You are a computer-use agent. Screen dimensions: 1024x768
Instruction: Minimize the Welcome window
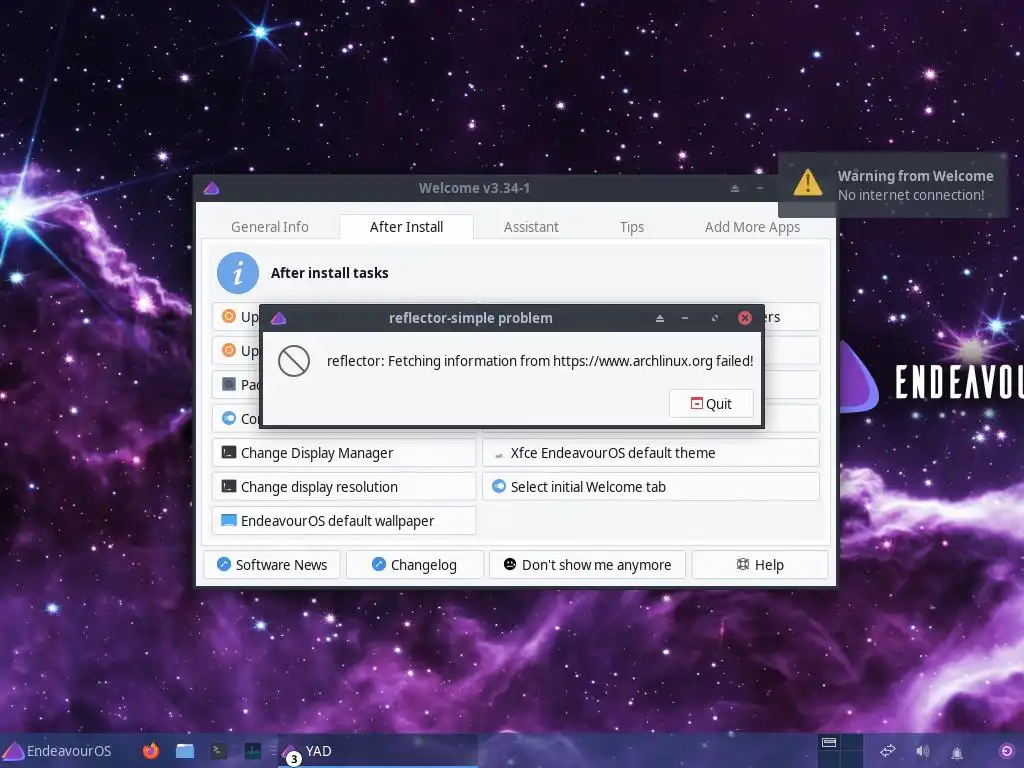[x=760, y=188]
